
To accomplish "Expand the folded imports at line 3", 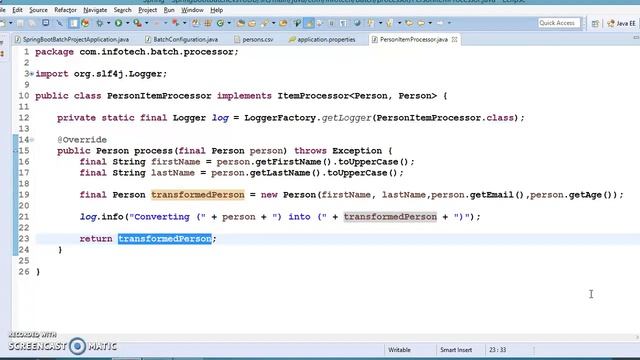I will click(x=32, y=74).
